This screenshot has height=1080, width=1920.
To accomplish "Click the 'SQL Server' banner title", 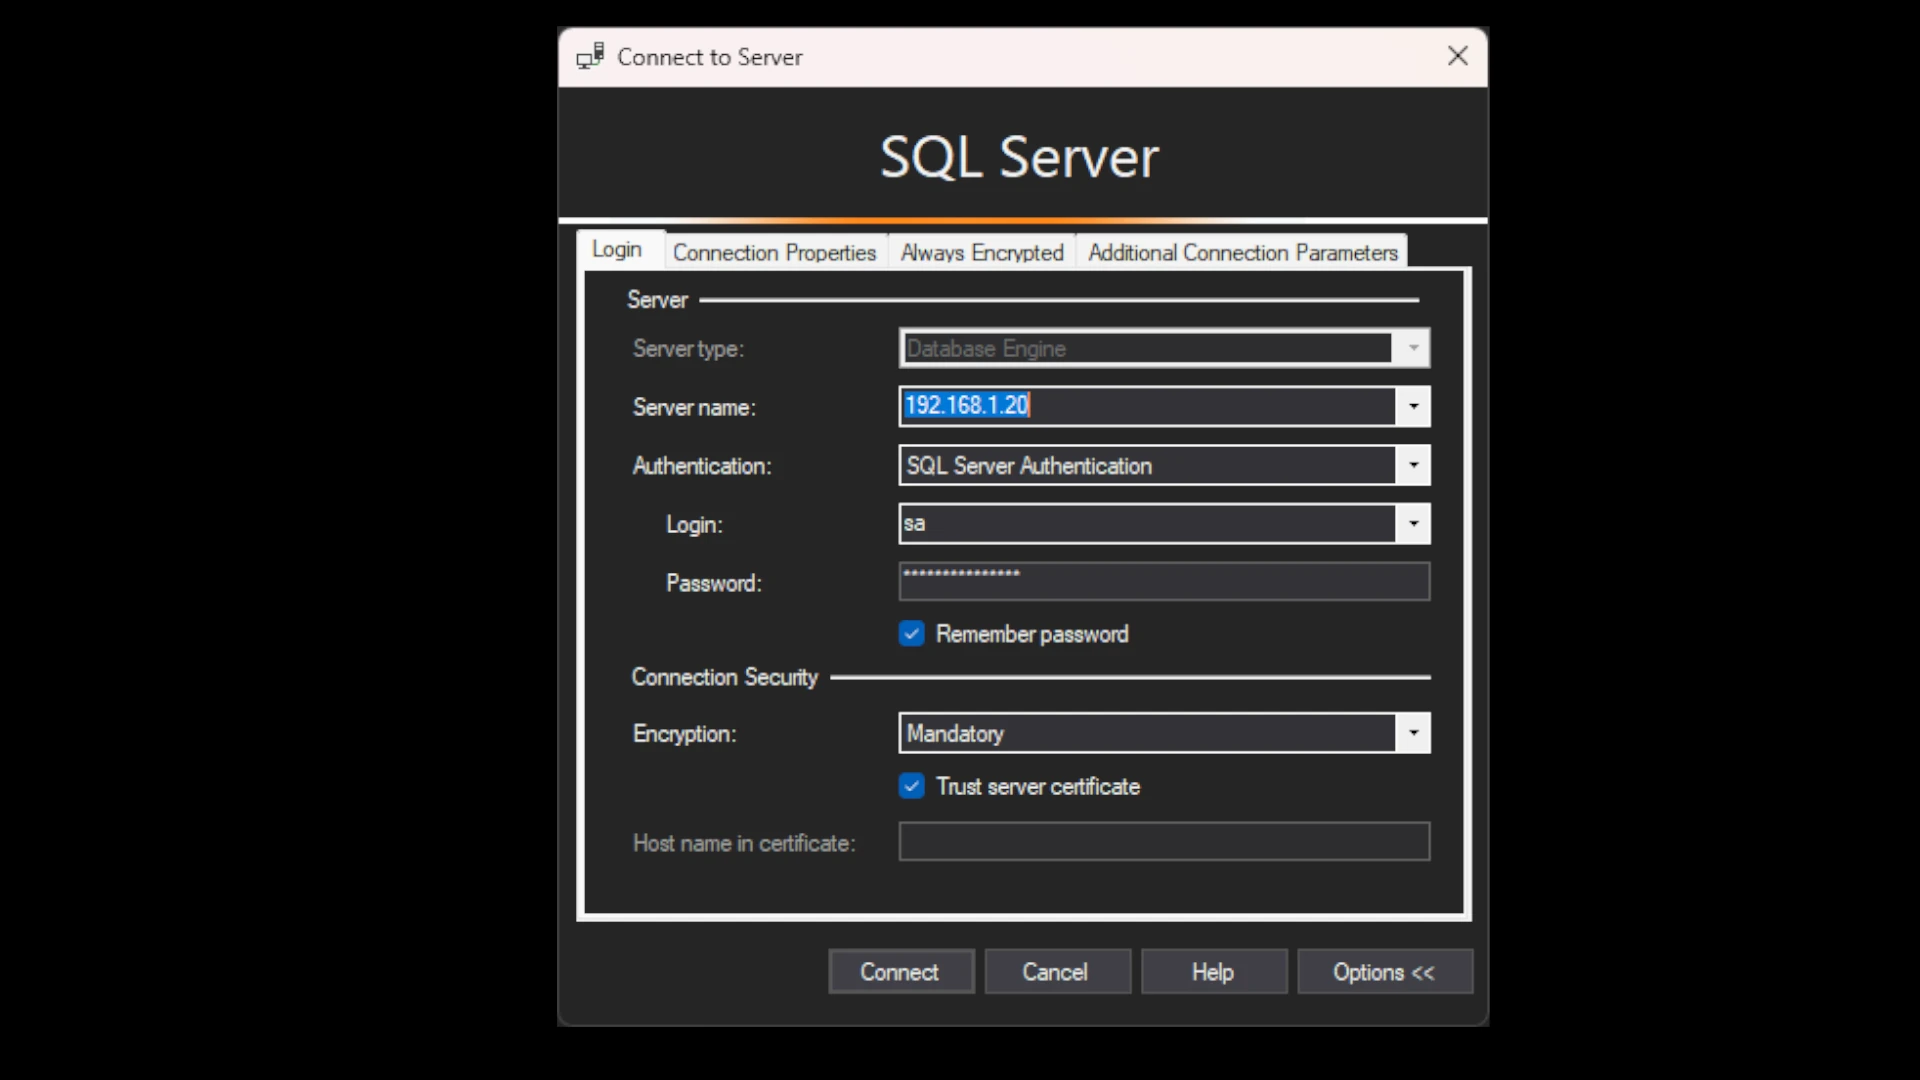I will coord(1019,157).
